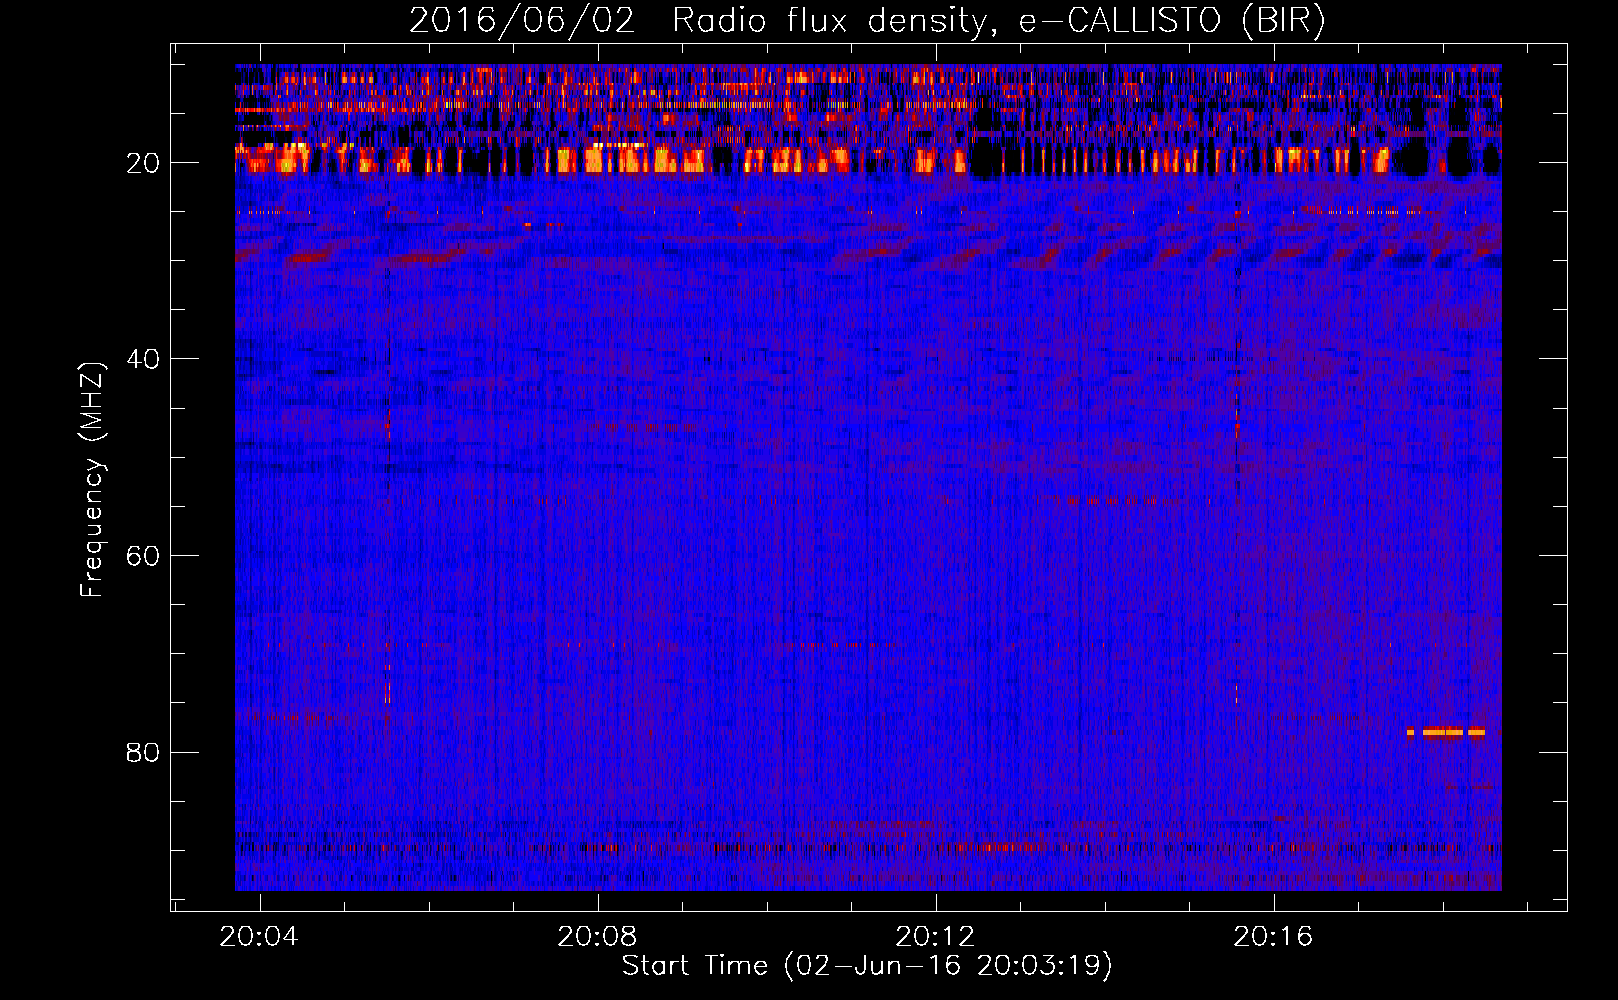Click the 'Frequency (MHZ)' axis label
The height and width of the screenshot is (1000, 1618).
coord(92,480)
